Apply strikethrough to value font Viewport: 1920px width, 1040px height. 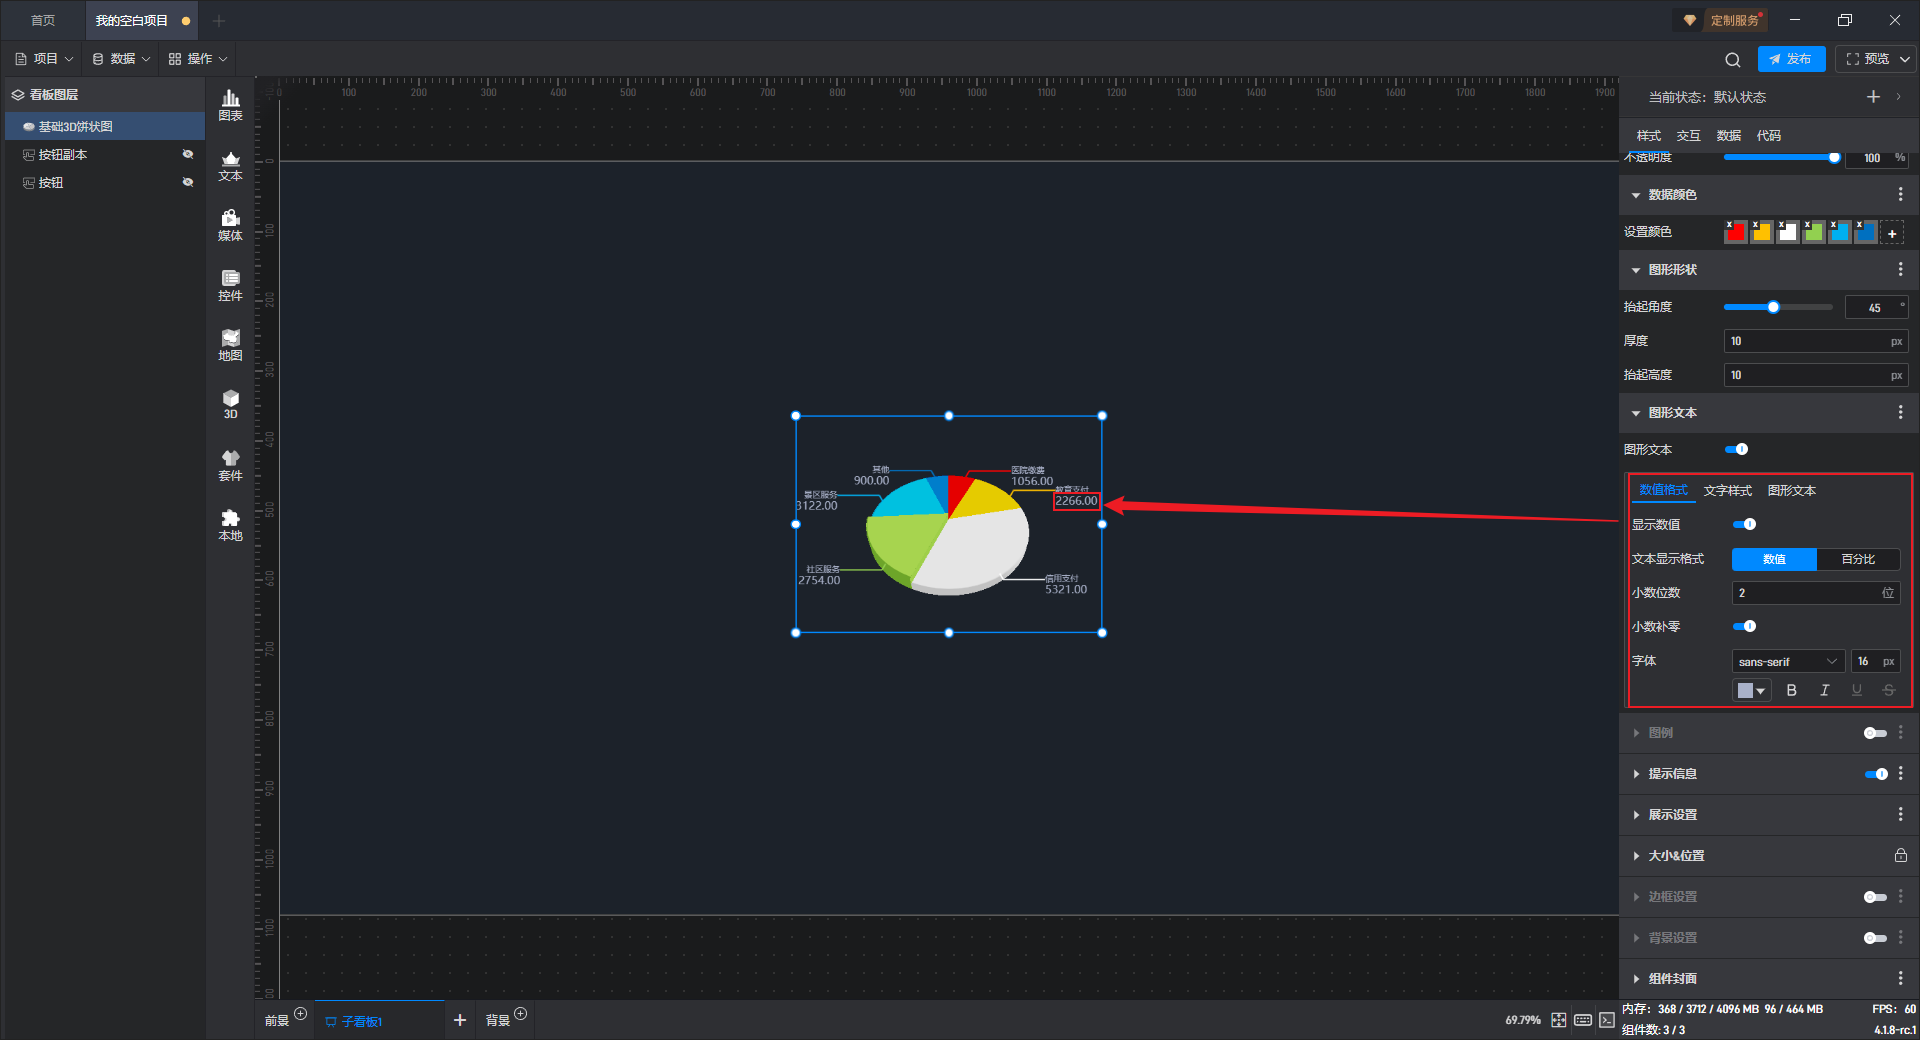pos(1889,690)
